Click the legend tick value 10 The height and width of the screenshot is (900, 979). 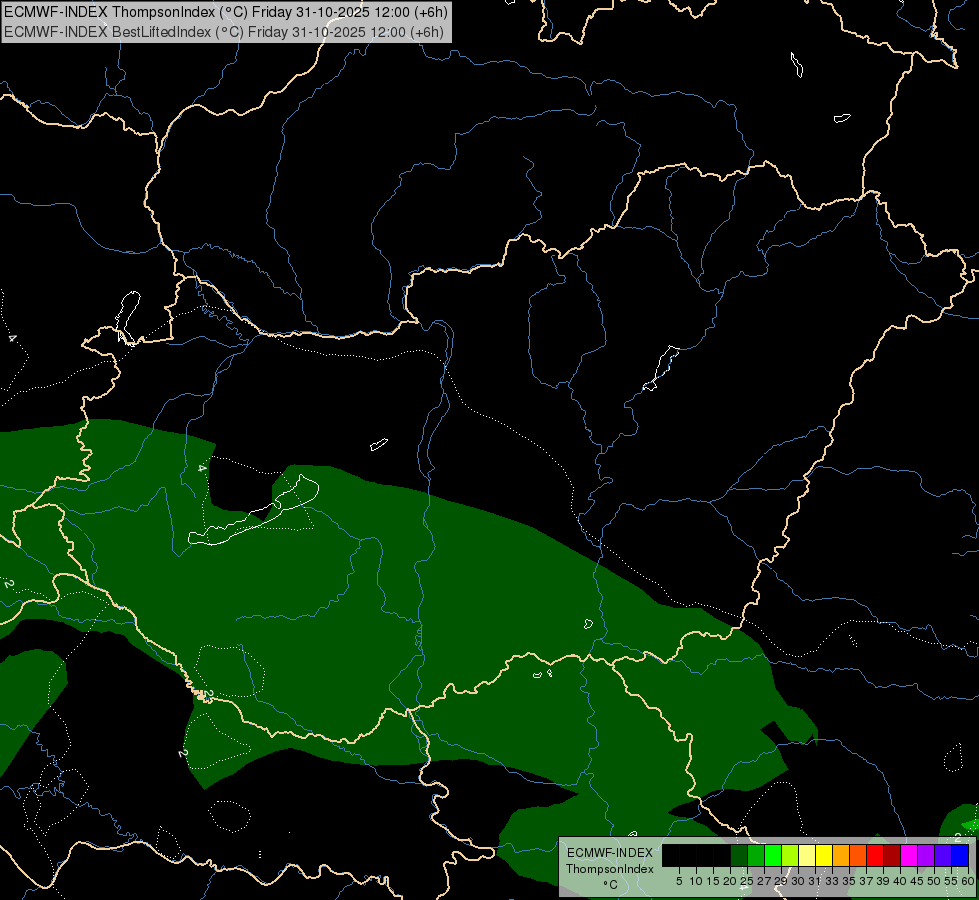(696, 881)
